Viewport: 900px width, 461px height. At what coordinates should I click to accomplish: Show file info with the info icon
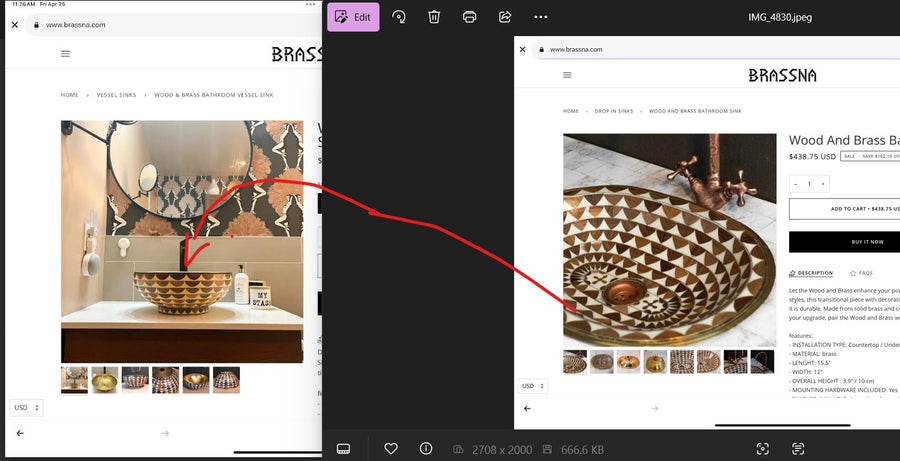coord(425,449)
